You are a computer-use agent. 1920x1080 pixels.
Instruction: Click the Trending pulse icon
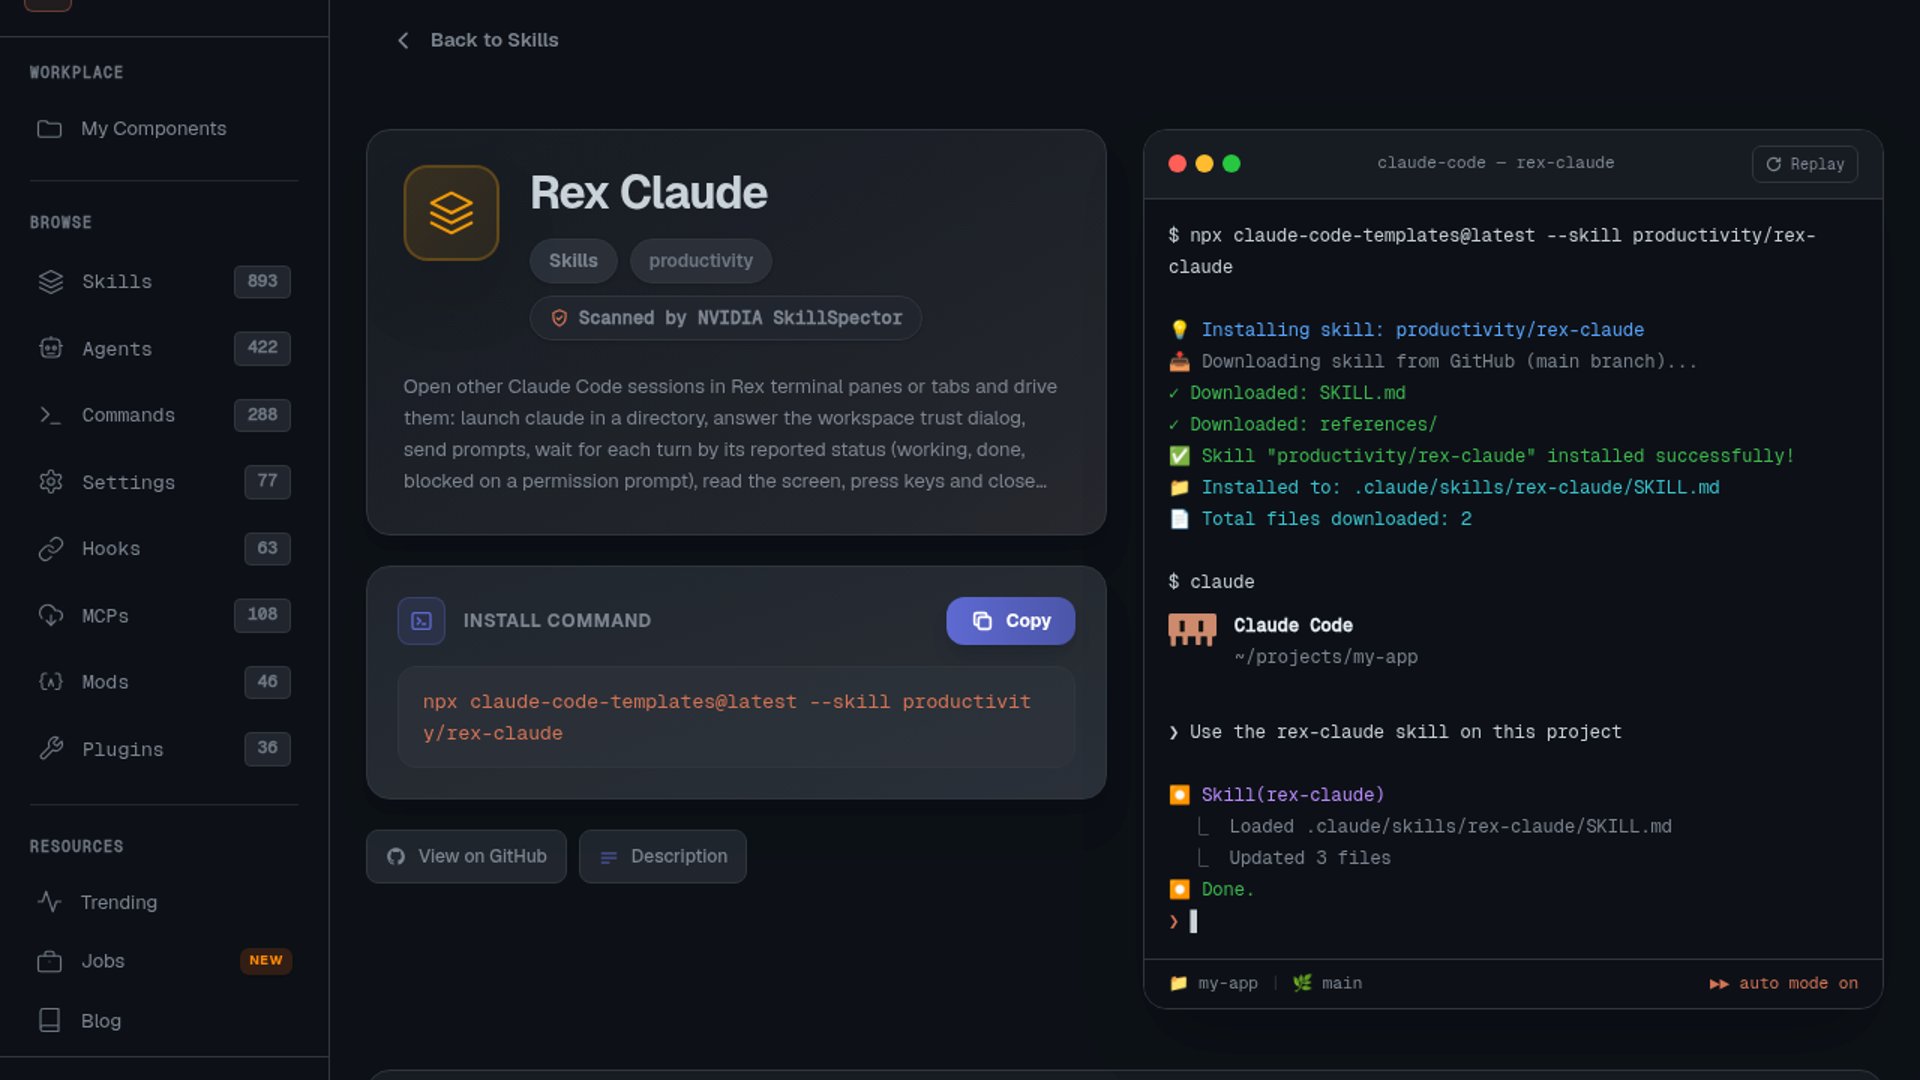tap(49, 902)
